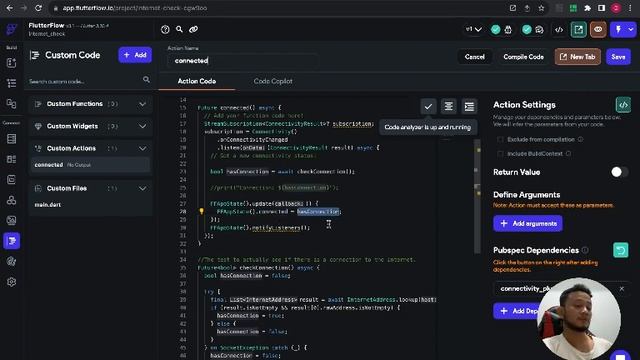Image resolution: width=640 pixels, height=360 pixels.
Task: Open code in New Tab
Action: click(x=578, y=57)
